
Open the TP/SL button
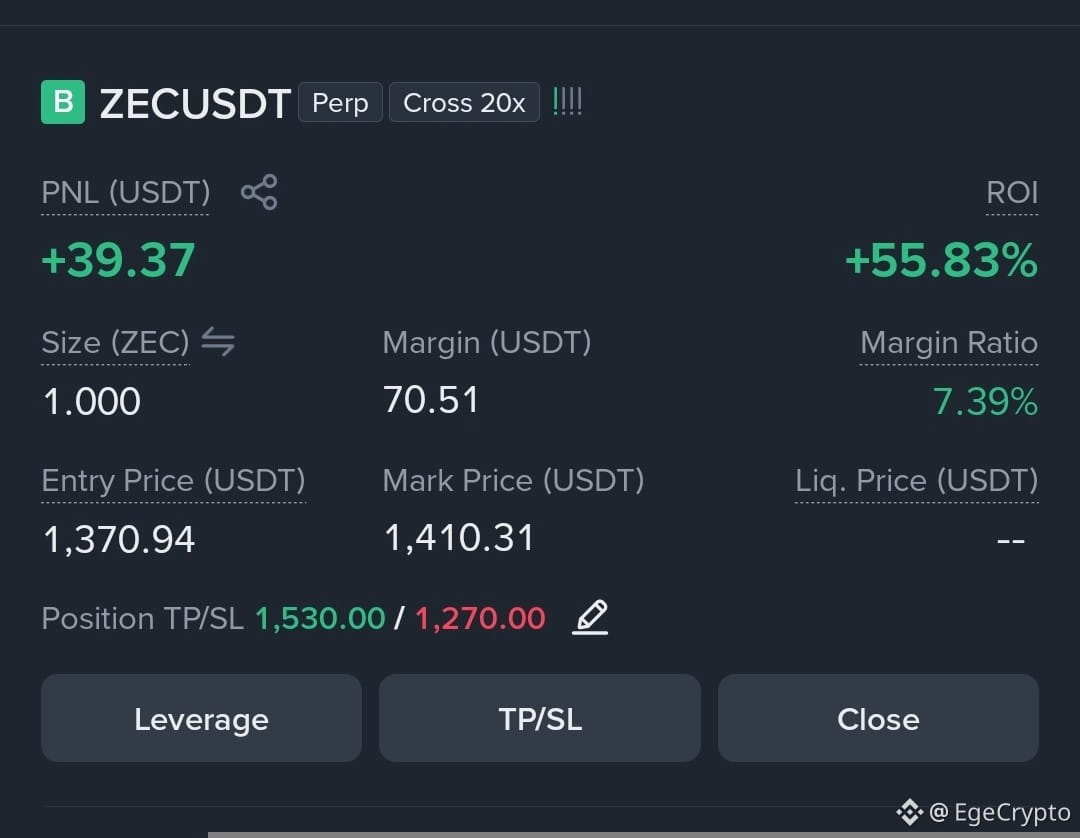click(x=540, y=718)
